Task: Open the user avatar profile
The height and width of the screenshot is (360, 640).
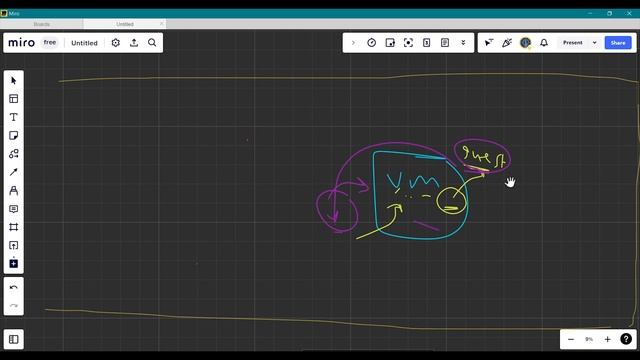Action: (525, 43)
